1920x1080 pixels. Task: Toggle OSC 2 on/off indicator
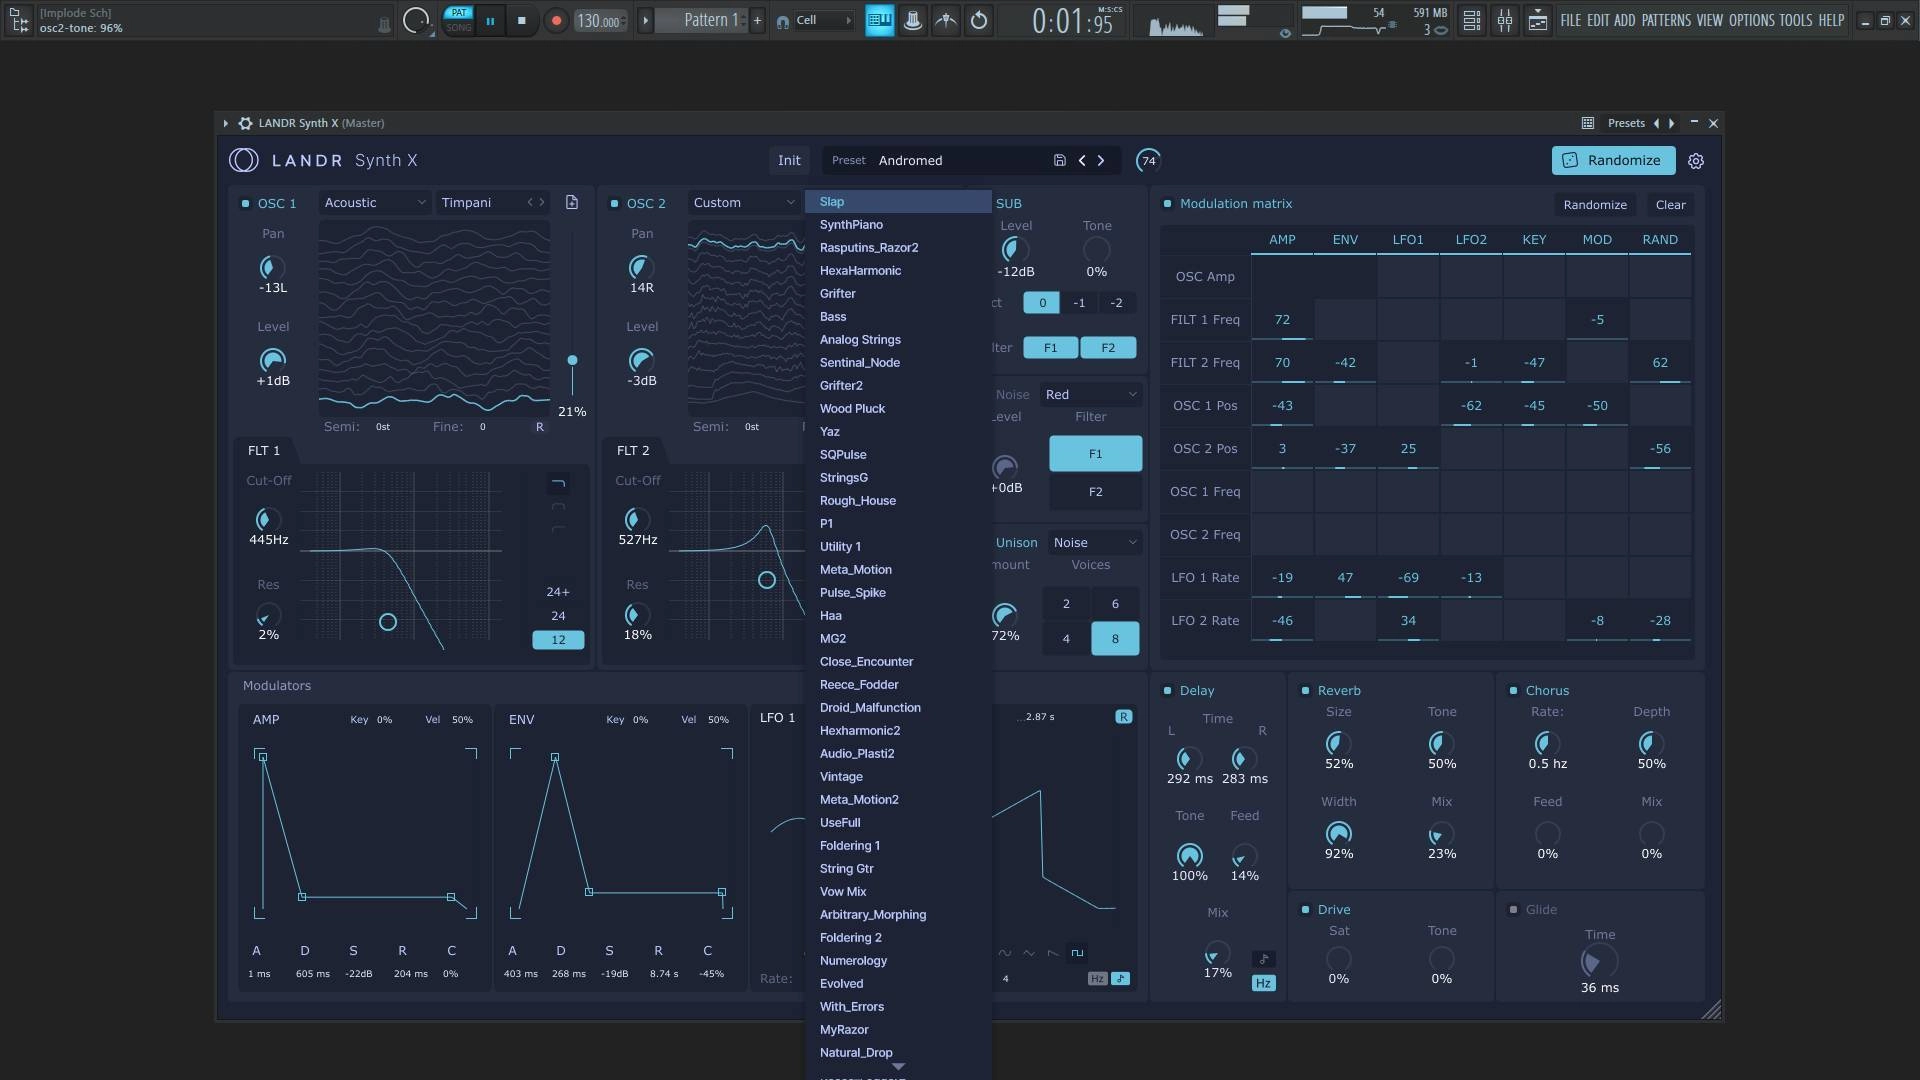click(x=614, y=203)
